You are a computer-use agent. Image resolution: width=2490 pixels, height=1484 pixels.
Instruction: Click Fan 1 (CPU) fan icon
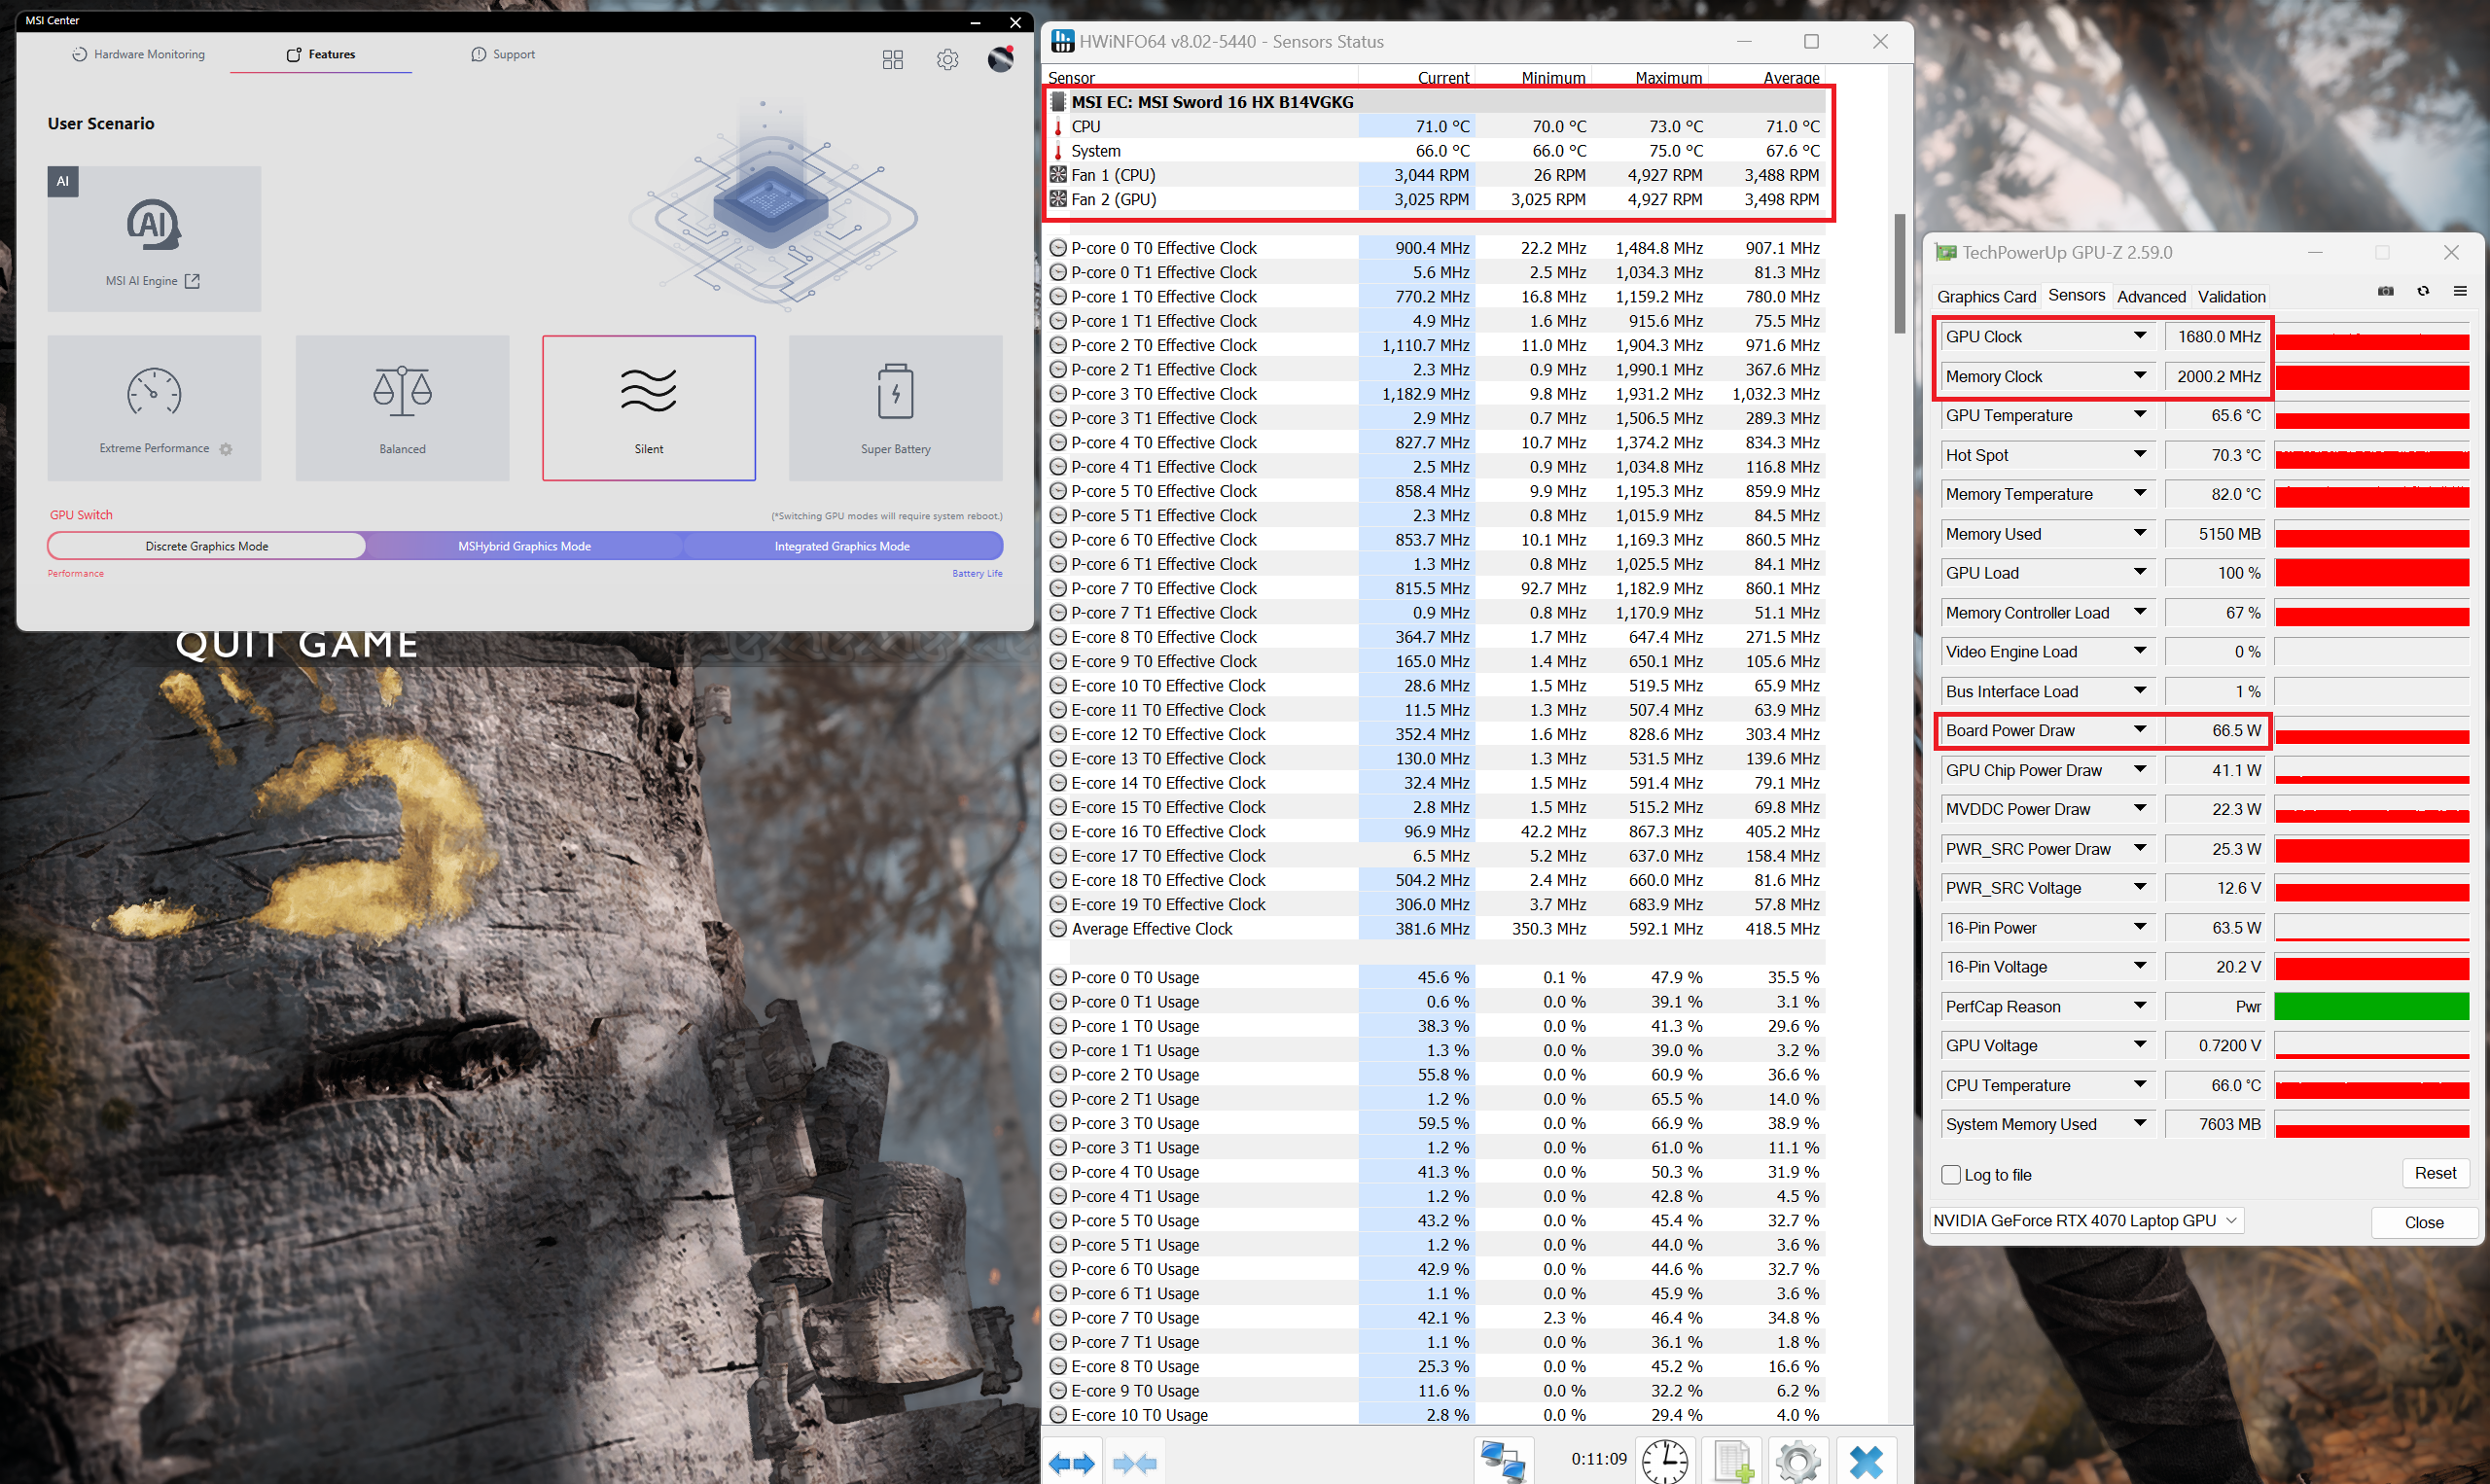1058,175
